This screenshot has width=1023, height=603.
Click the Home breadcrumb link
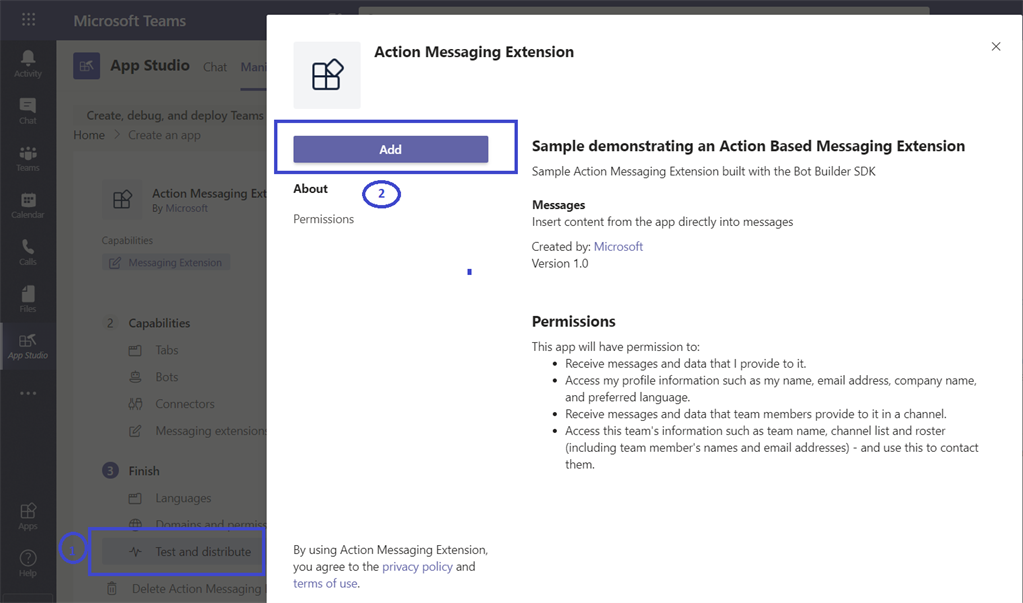pos(88,134)
